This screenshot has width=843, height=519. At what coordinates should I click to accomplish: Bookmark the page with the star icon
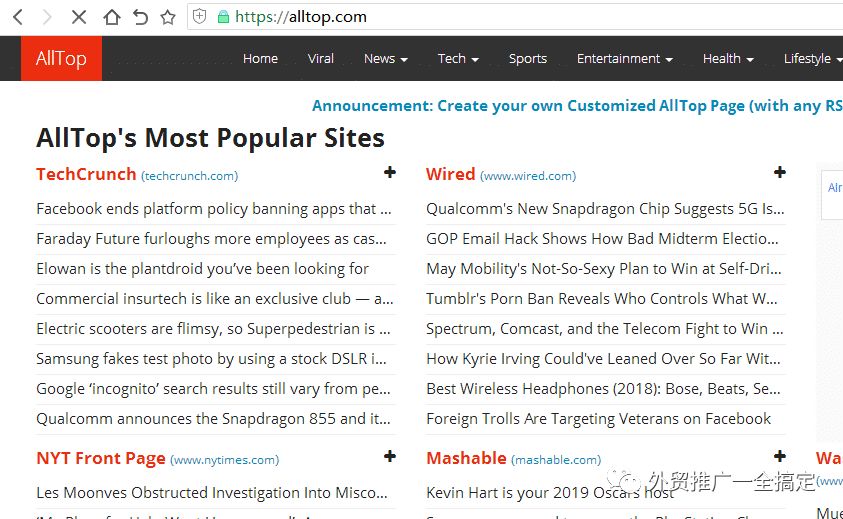click(168, 17)
